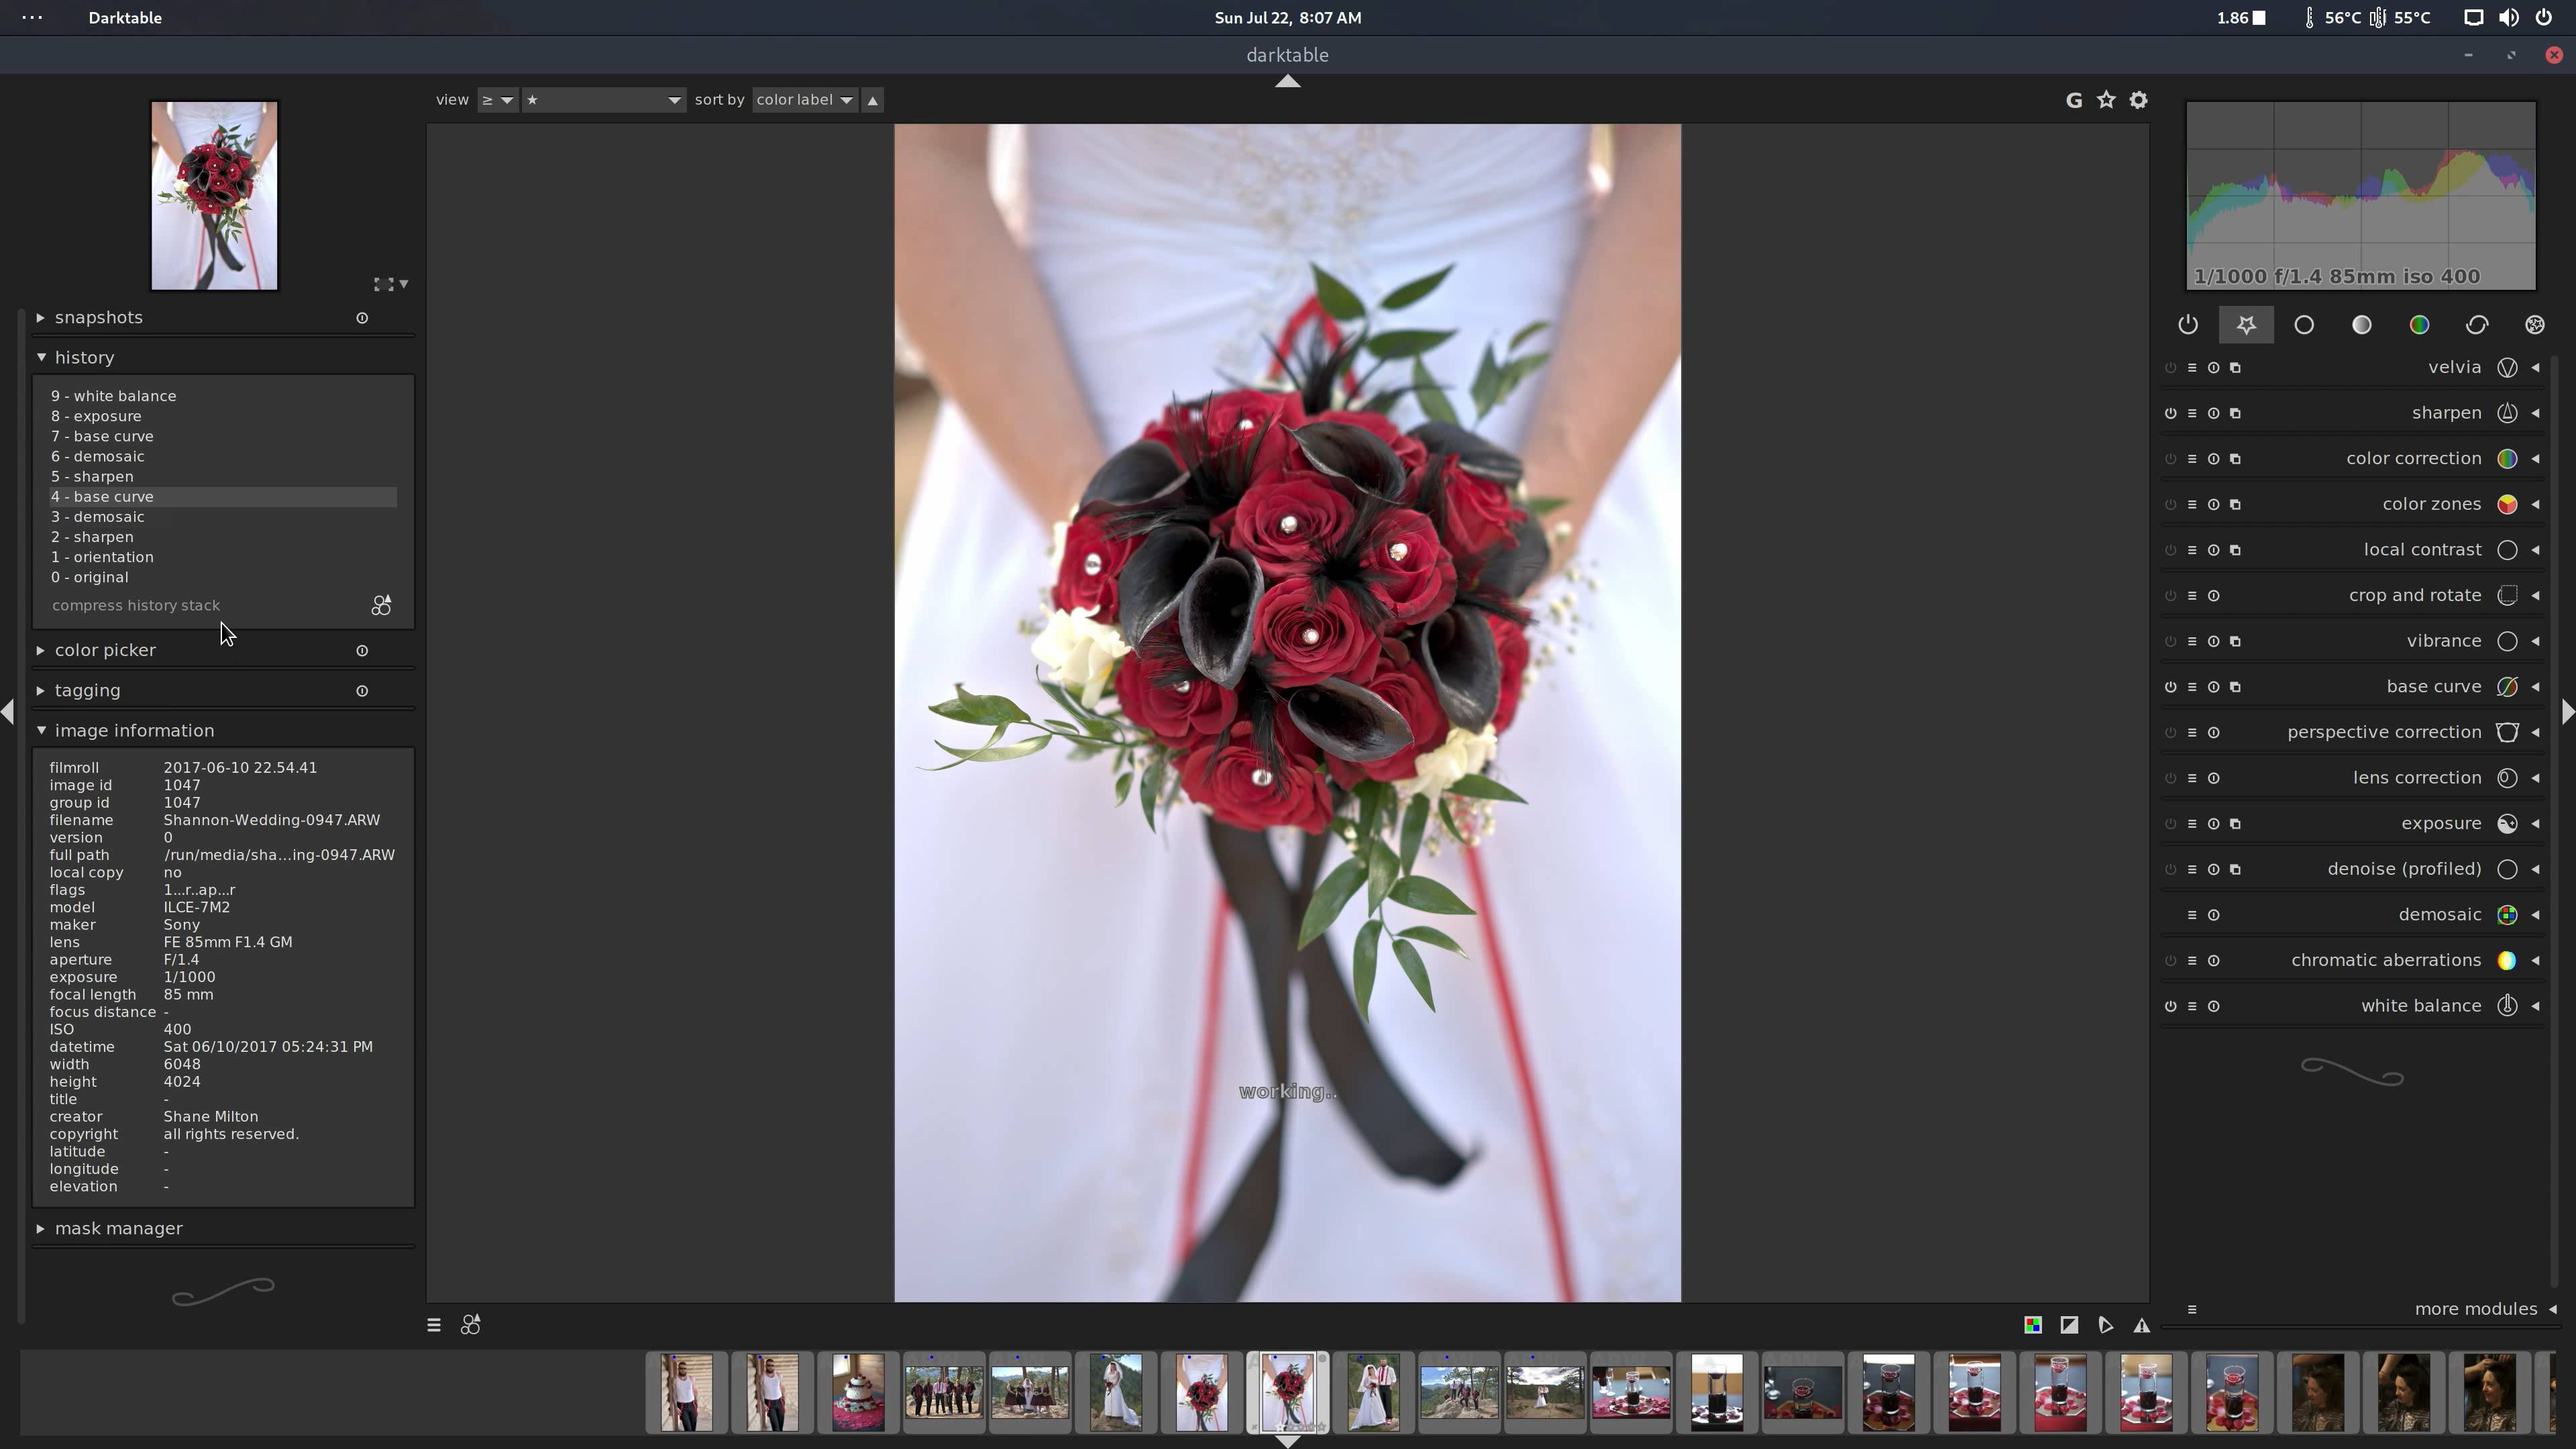Toggle the softproofing icon
Image resolution: width=2576 pixels, height=1449 pixels.
click(2105, 1325)
